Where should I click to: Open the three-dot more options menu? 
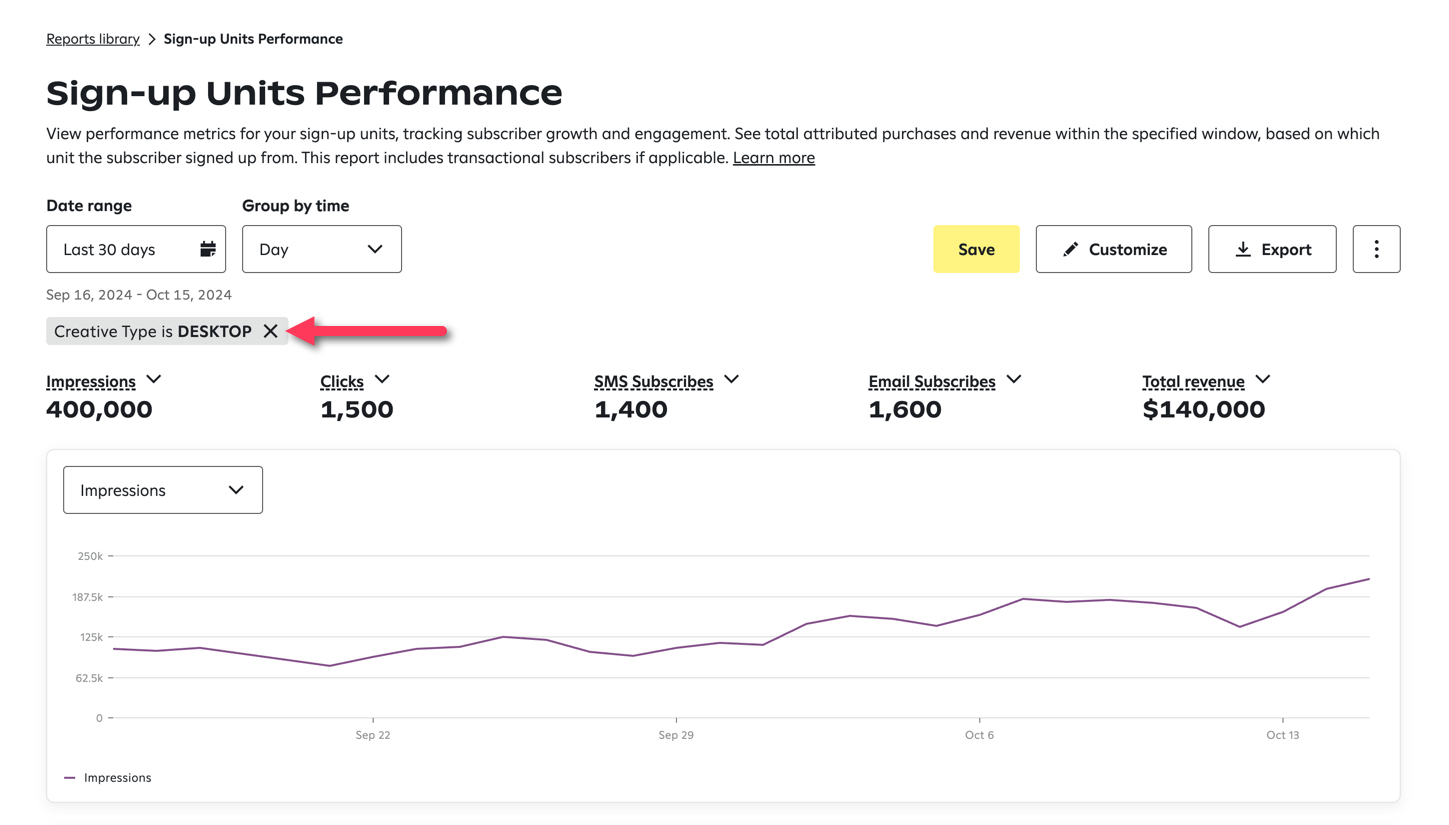[x=1377, y=249]
